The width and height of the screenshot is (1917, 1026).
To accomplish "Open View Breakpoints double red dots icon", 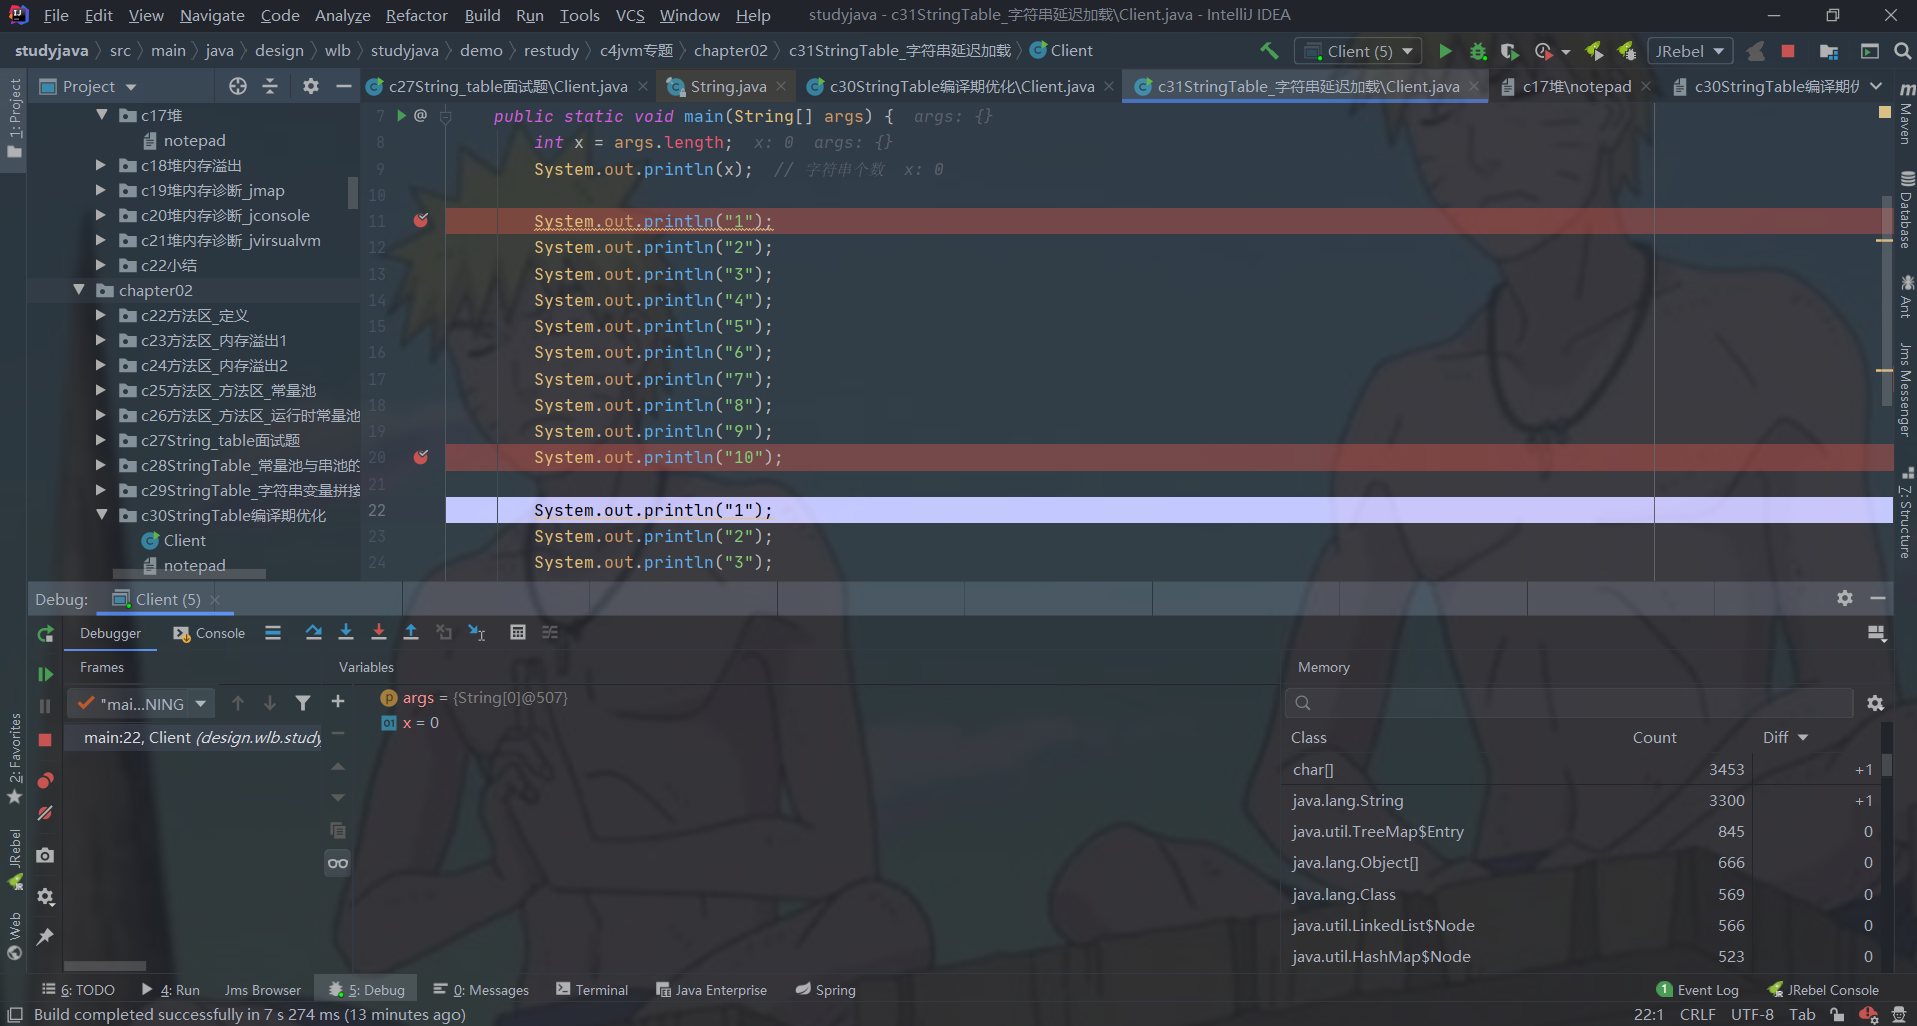I will pyautogui.click(x=45, y=780).
